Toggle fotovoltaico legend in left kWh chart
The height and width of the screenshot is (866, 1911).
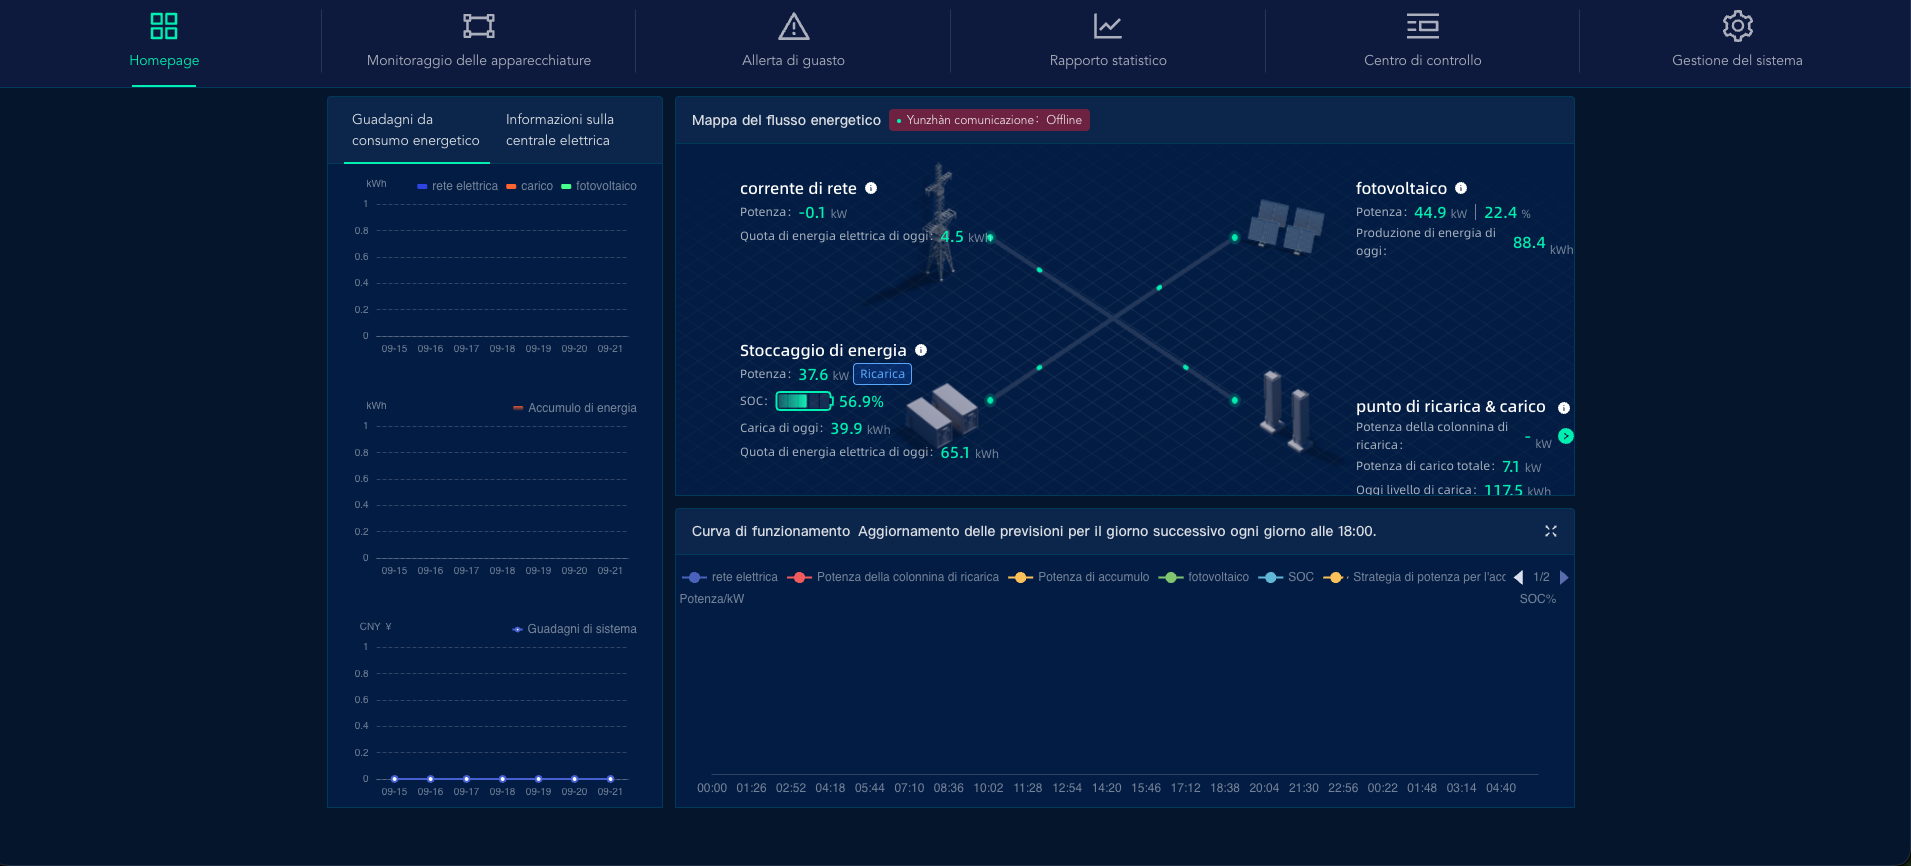pos(599,186)
